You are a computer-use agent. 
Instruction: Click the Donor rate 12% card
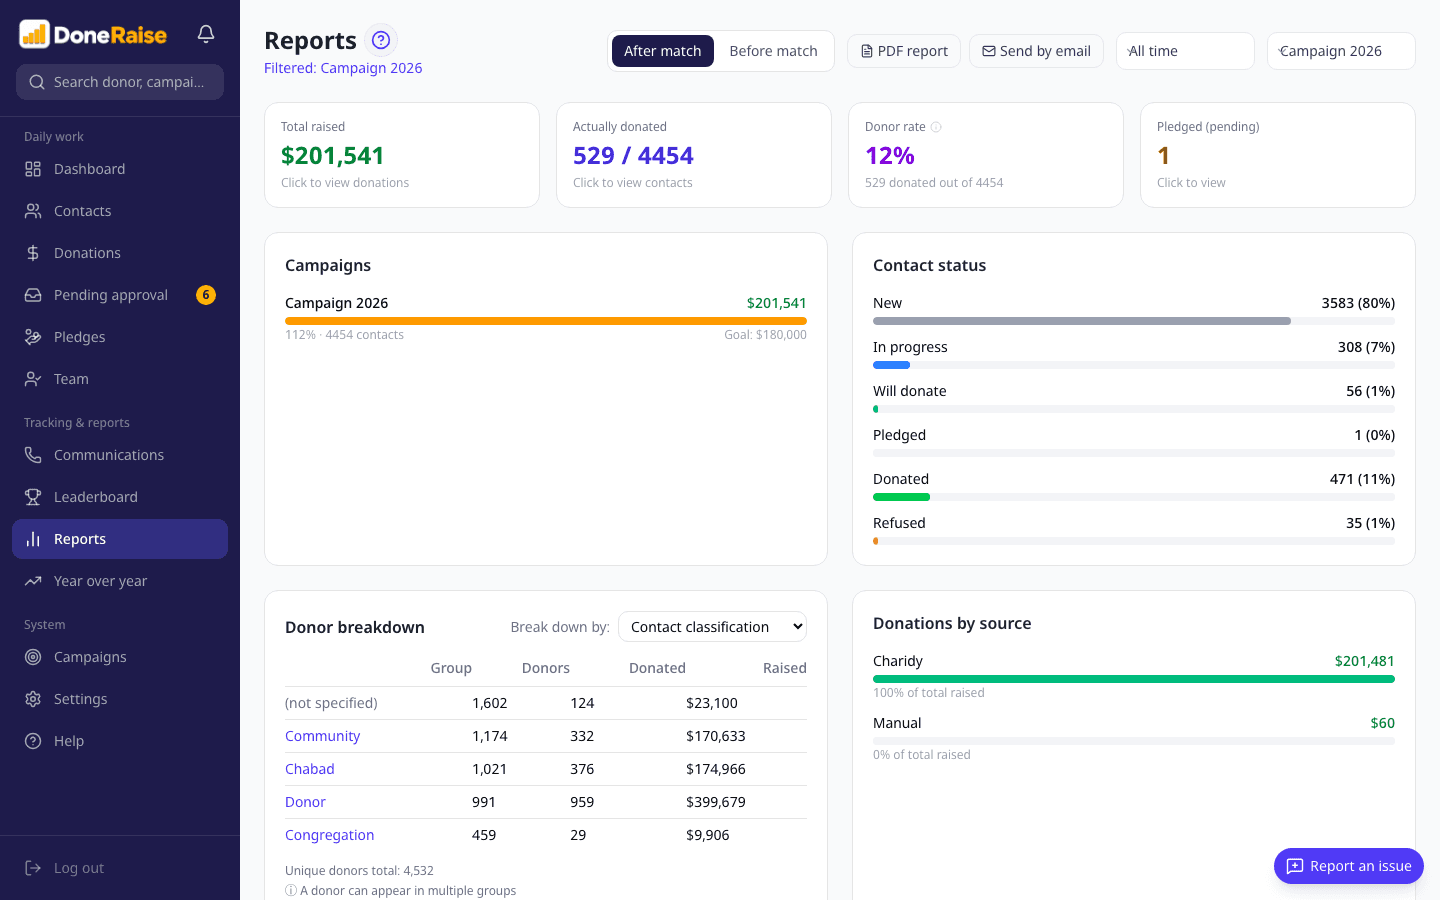986,155
